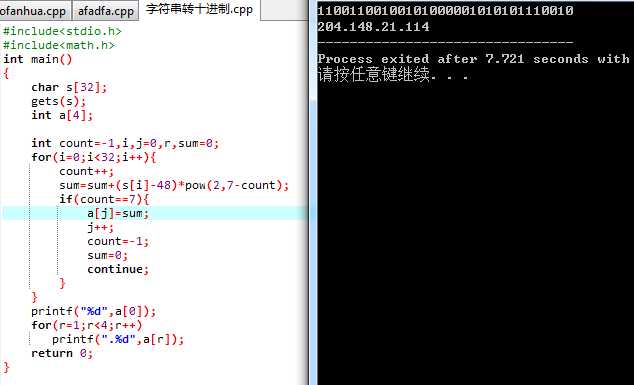
Task: Switch to the afadfa.cpp tab
Action: (106, 11)
